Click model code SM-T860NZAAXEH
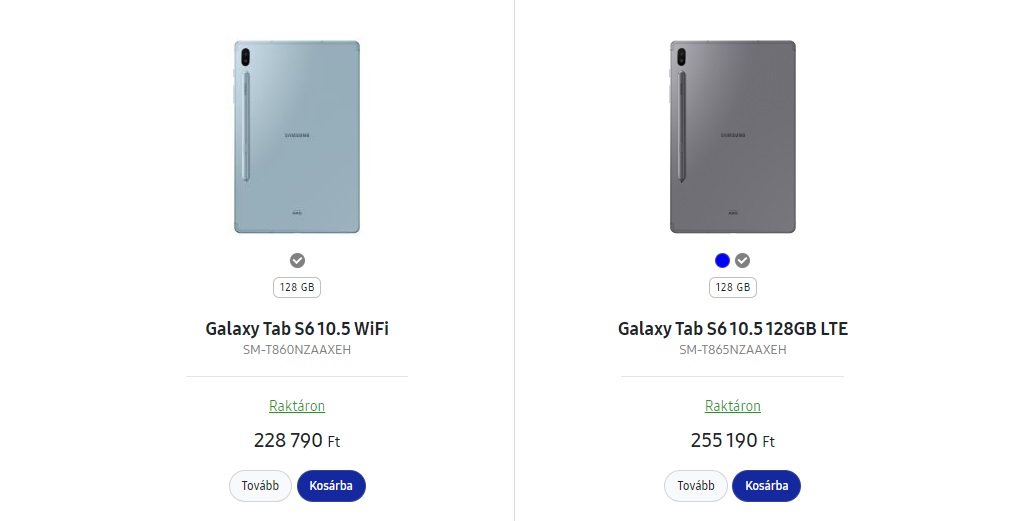 [297, 350]
